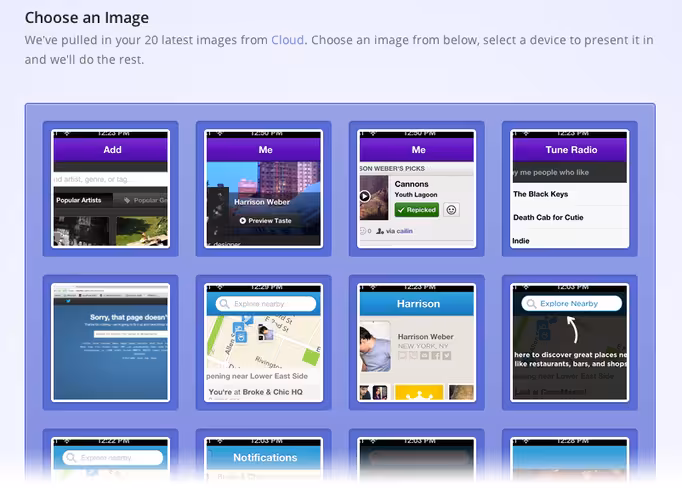This screenshot has width=682, height=488.
Task: Choose the dark 'Explore Nearby' tutorial thumbnail
Action: 570,342
